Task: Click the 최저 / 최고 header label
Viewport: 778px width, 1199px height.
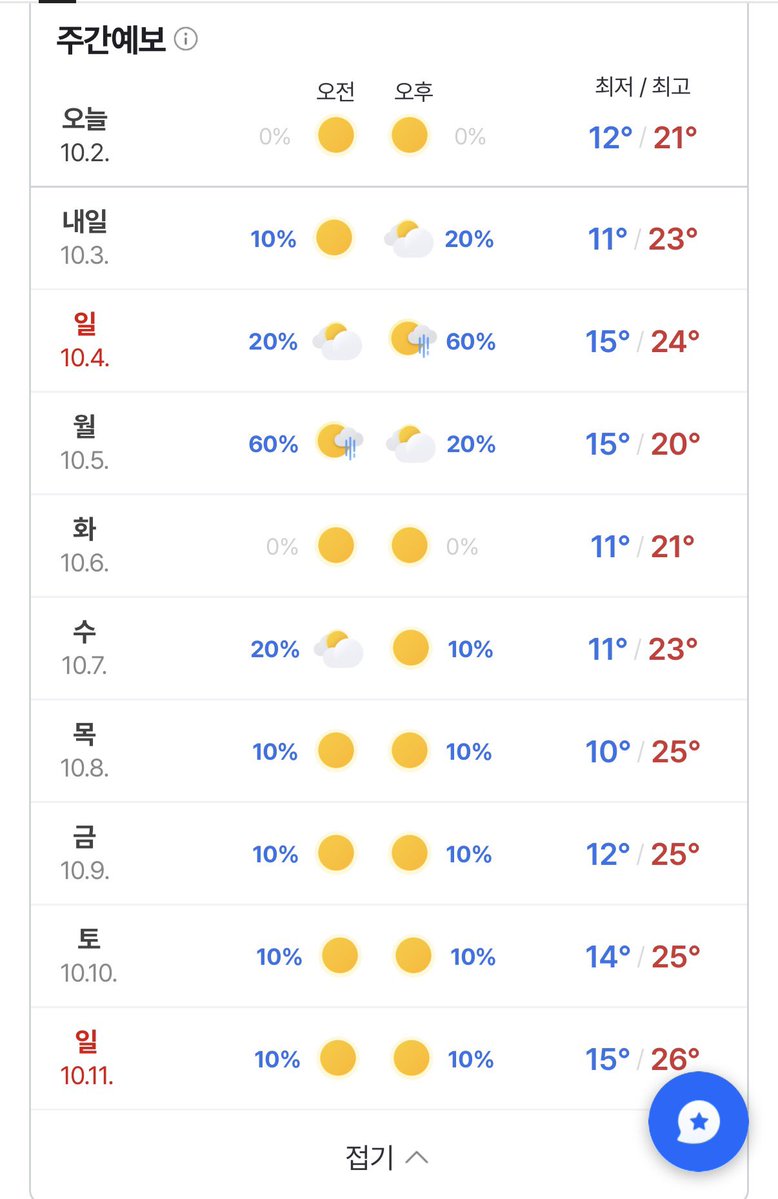Action: coord(643,86)
